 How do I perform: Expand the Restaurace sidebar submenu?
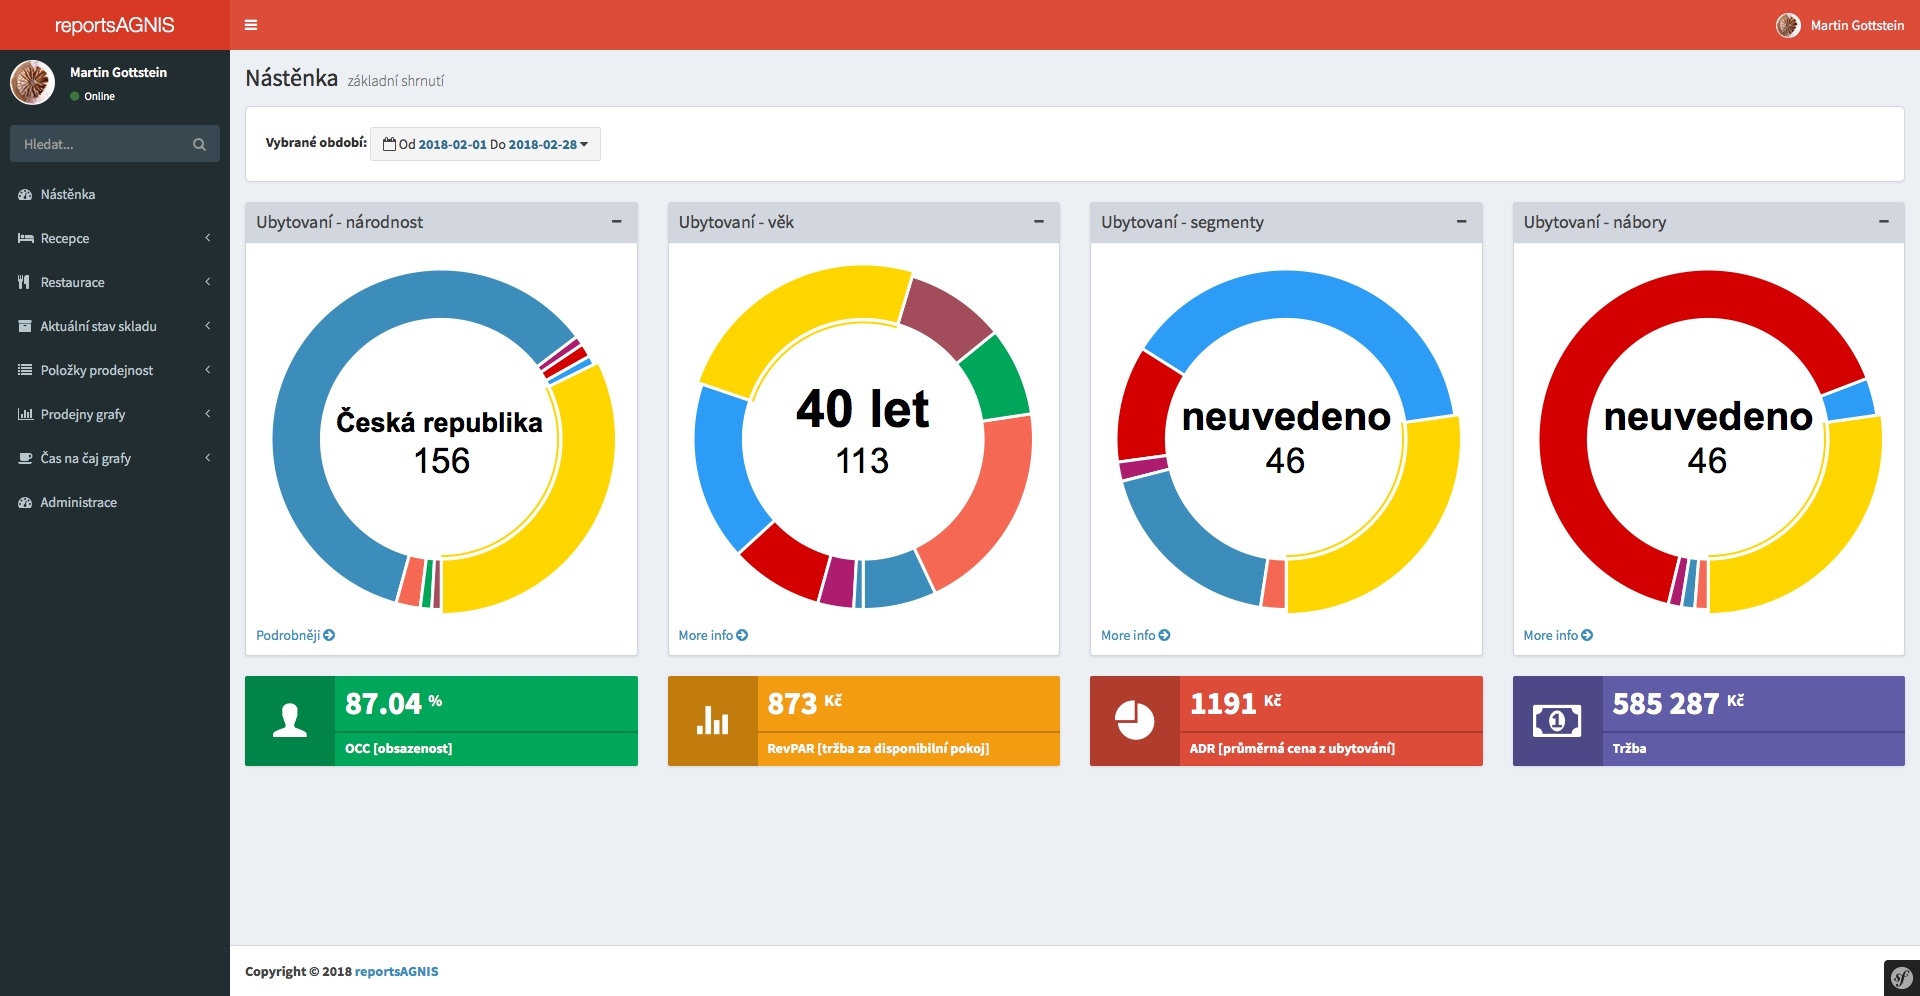point(114,282)
